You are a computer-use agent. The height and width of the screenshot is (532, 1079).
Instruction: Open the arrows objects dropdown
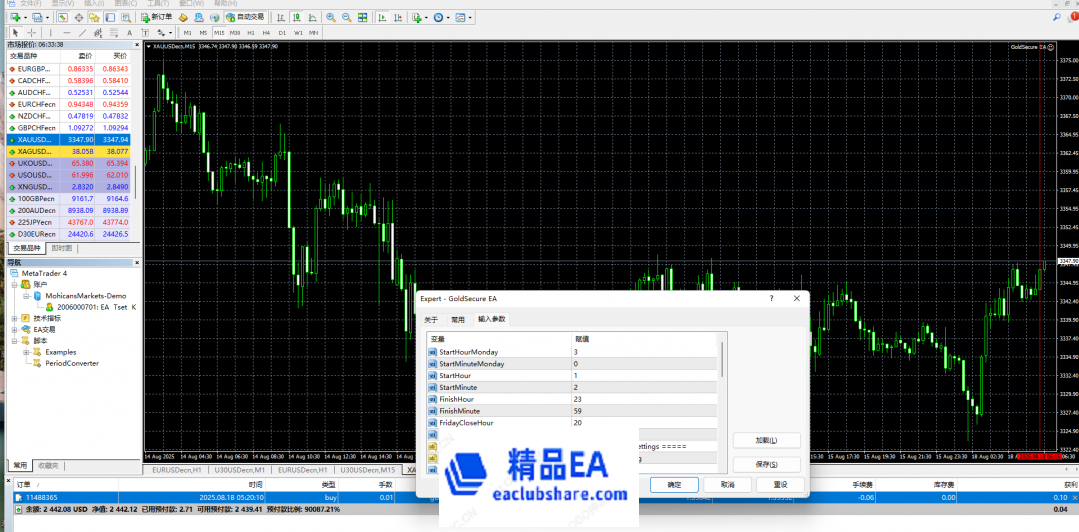pos(164,32)
